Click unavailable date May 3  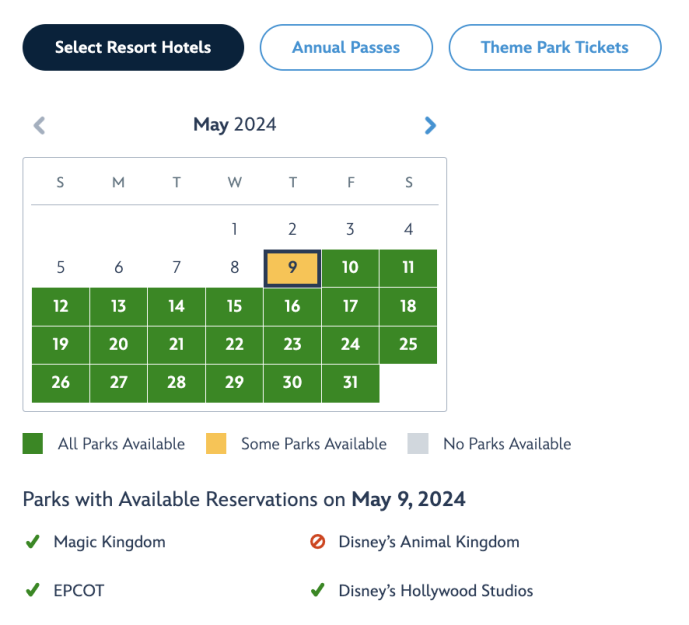tap(350, 229)
